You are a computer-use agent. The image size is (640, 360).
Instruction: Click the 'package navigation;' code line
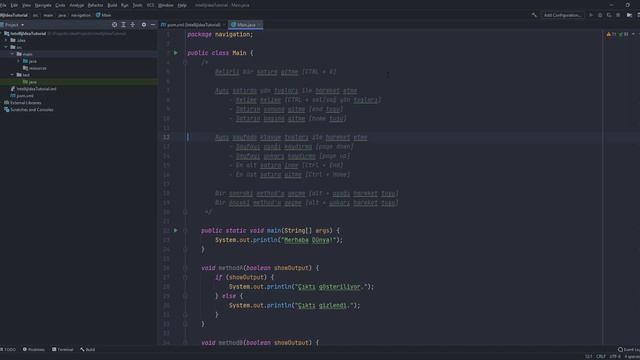click(220, 34)
